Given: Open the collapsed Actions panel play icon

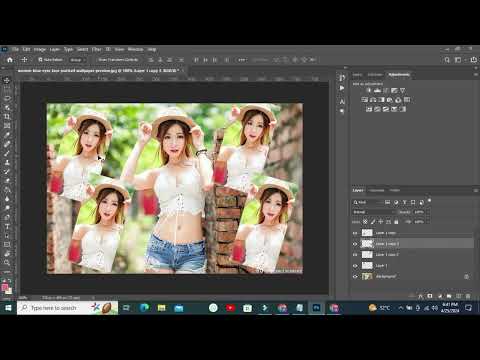Looking at the screenshot, I should tap(342, 88).
